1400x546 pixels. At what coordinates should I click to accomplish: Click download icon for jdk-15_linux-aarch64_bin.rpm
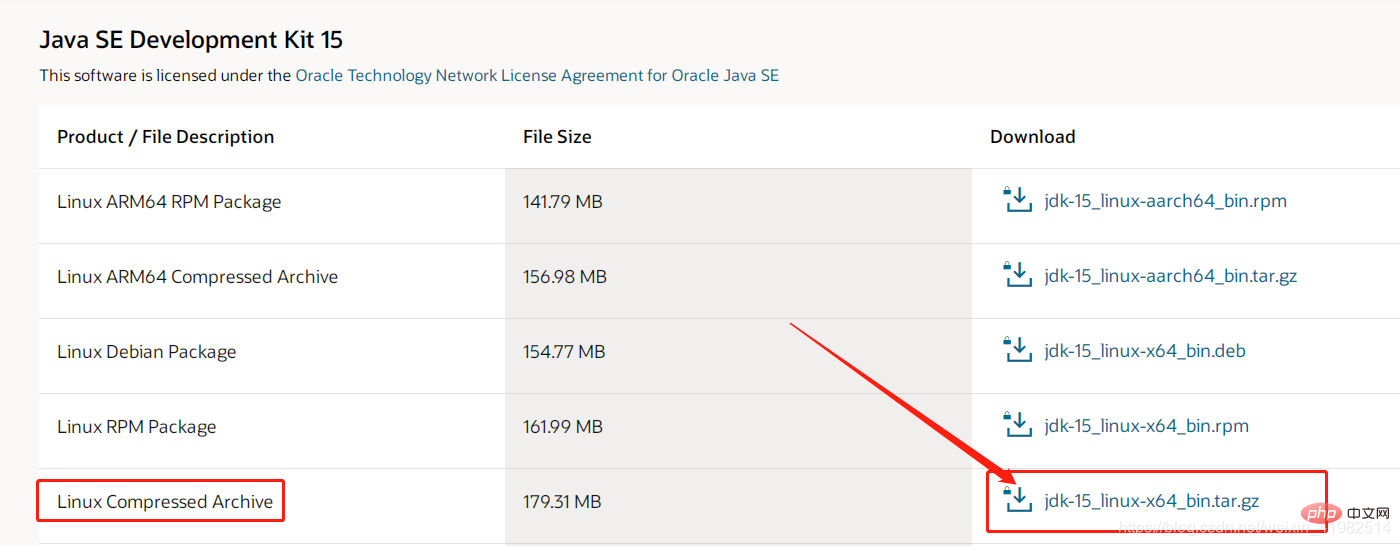tap(1017, 200)
